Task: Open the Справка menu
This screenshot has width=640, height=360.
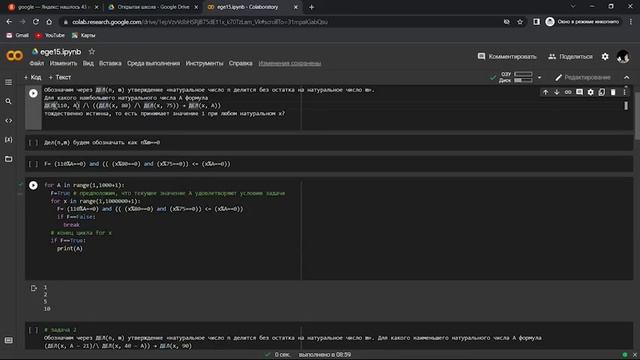Action: (240, 63)
